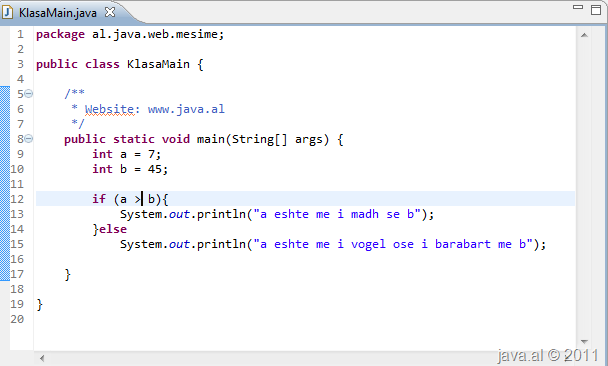Click line number 12 in the gutter
The image size is (608, 366).
[x=17, y=199]
